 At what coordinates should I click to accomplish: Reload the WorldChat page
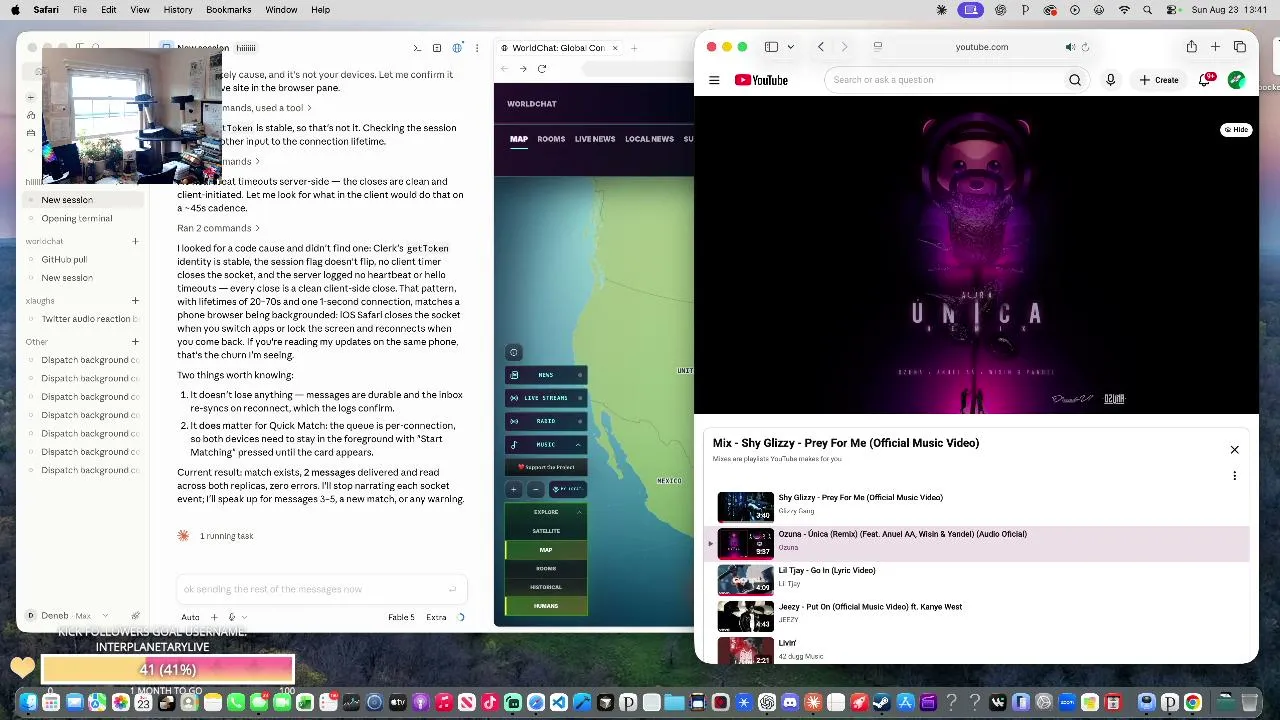(542, 69)
